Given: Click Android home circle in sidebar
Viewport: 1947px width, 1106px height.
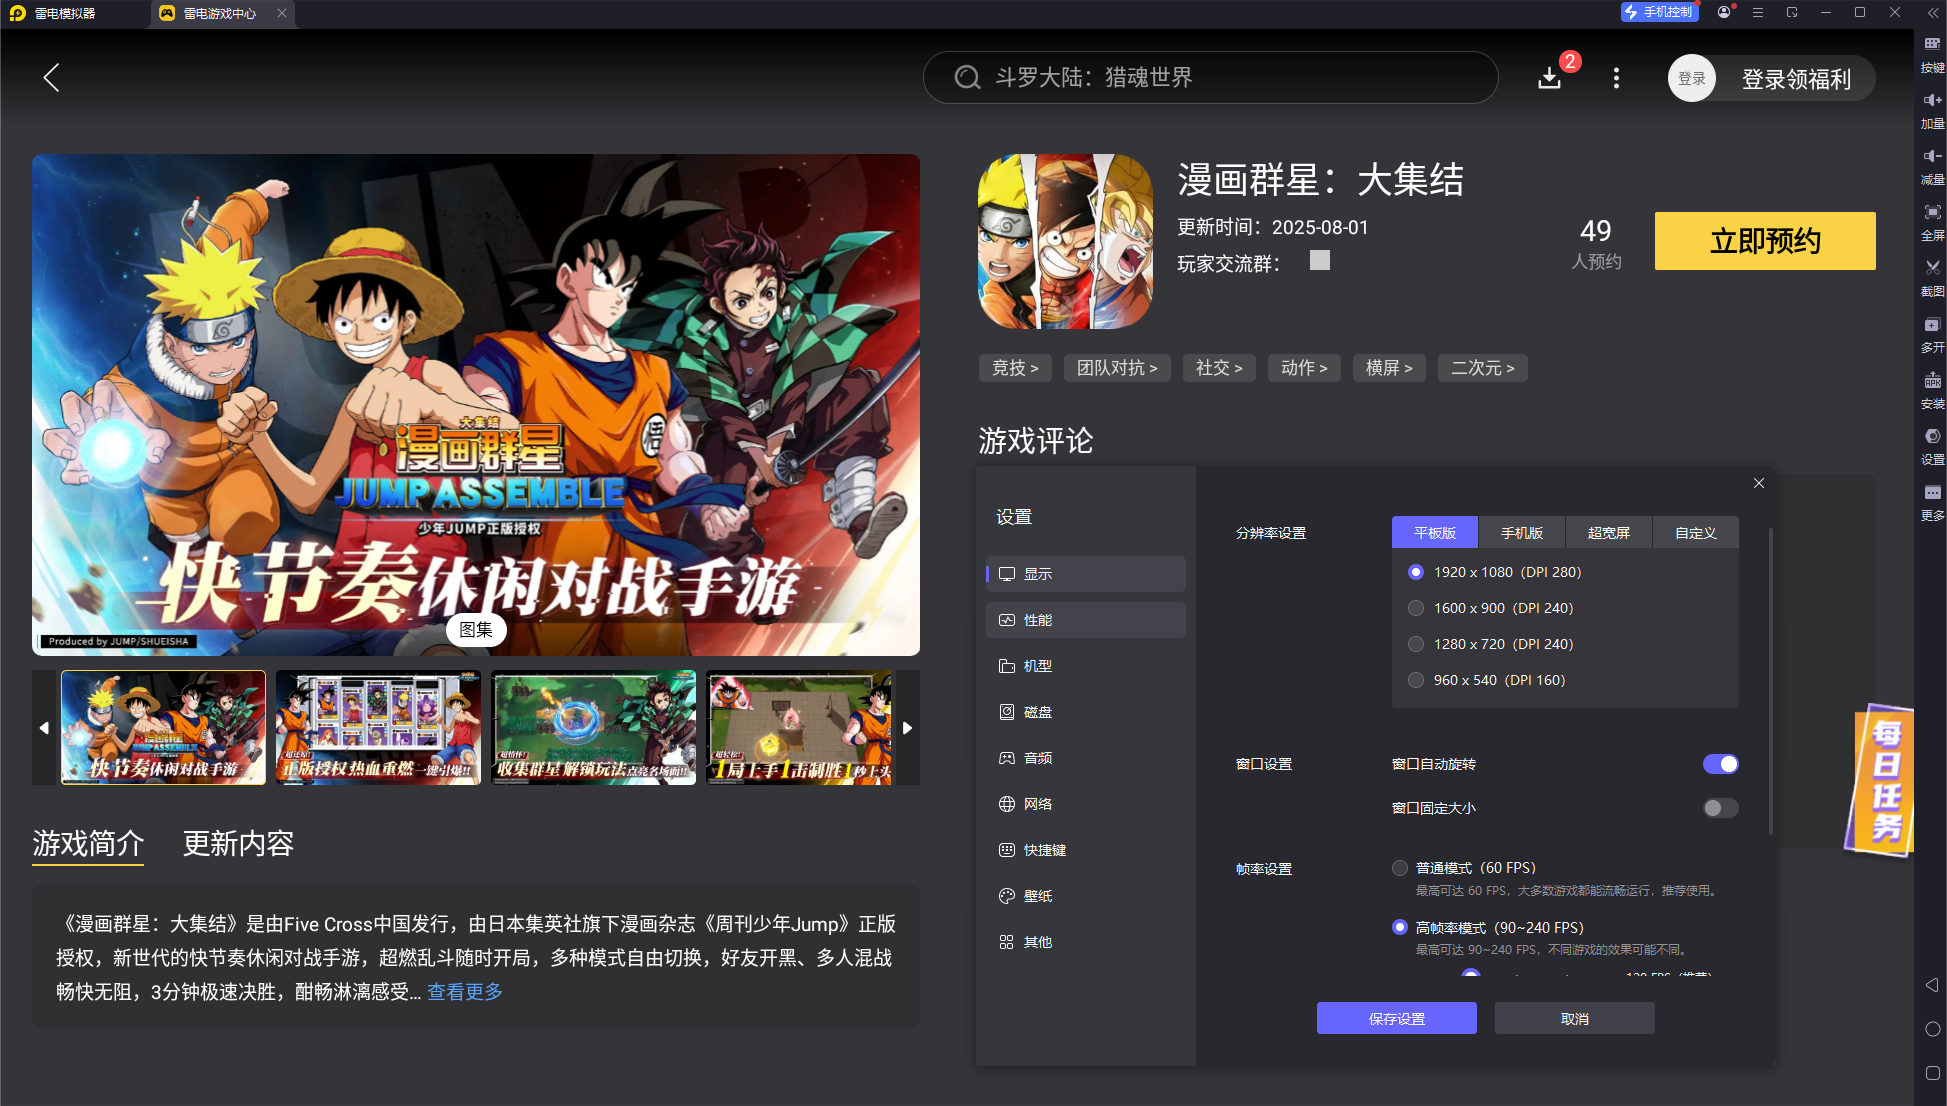Looking at the screenshot, I should 1932,1029.
